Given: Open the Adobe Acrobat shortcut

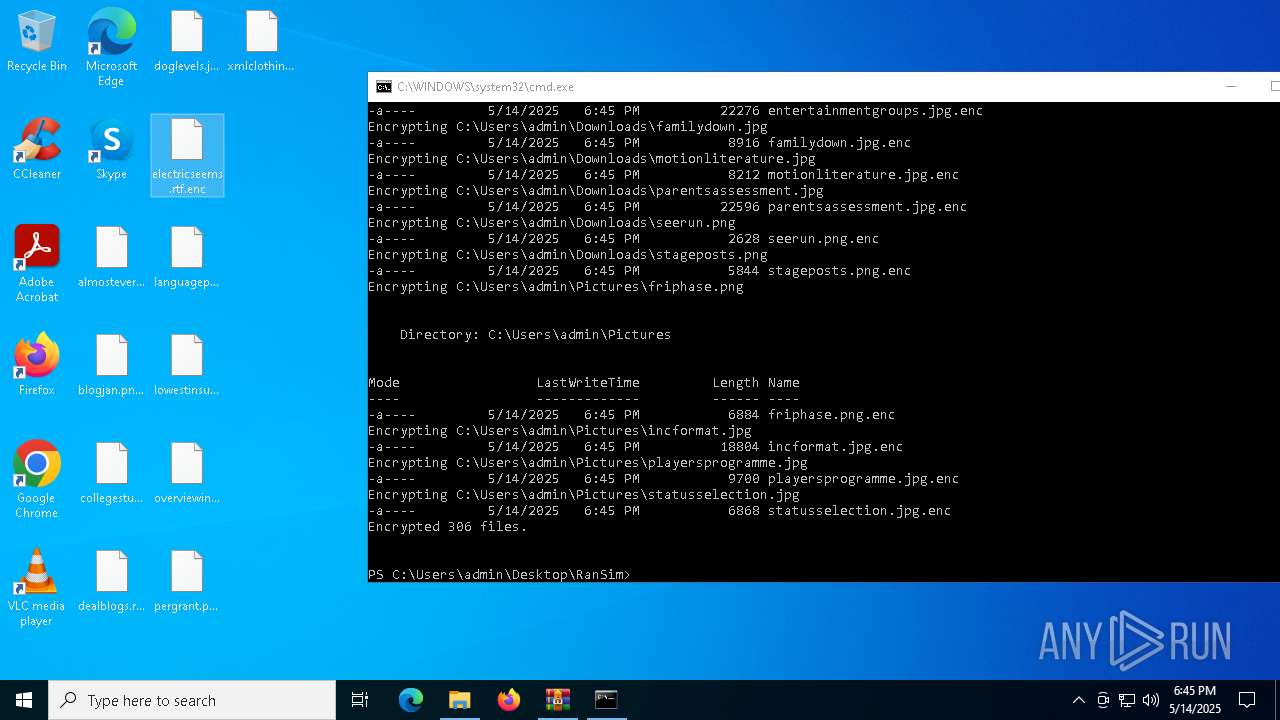Looking at the screenshot, I should coord(37,264).
